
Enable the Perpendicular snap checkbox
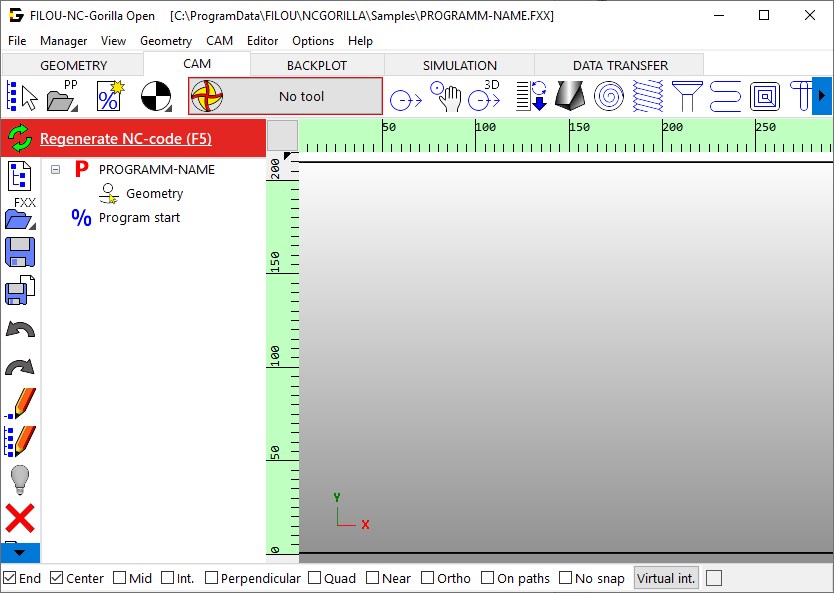point(211,578)
